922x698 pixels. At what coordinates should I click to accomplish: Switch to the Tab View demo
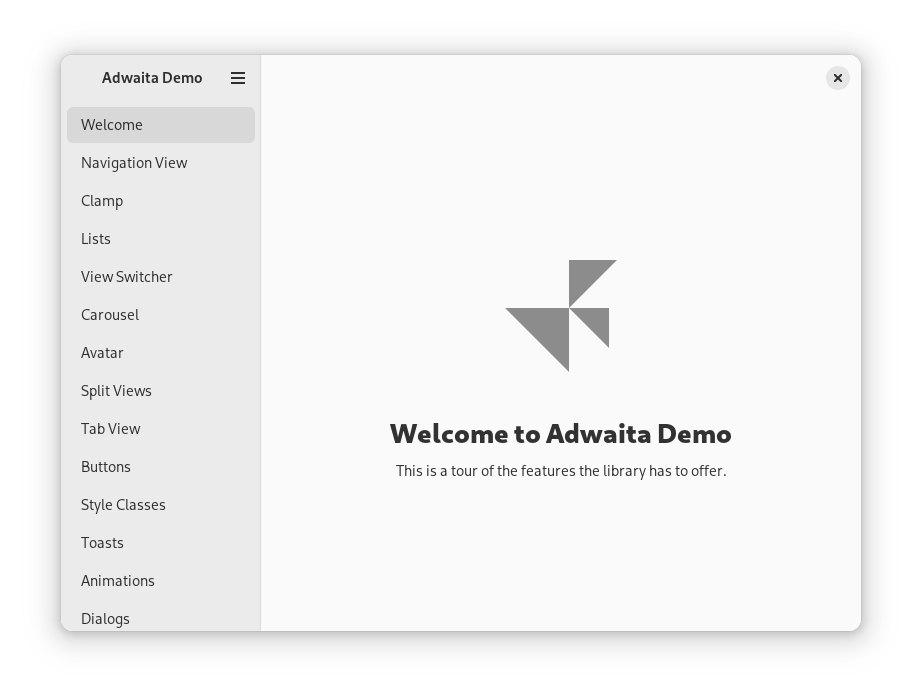pyautogui.click(x=160, y=429)
